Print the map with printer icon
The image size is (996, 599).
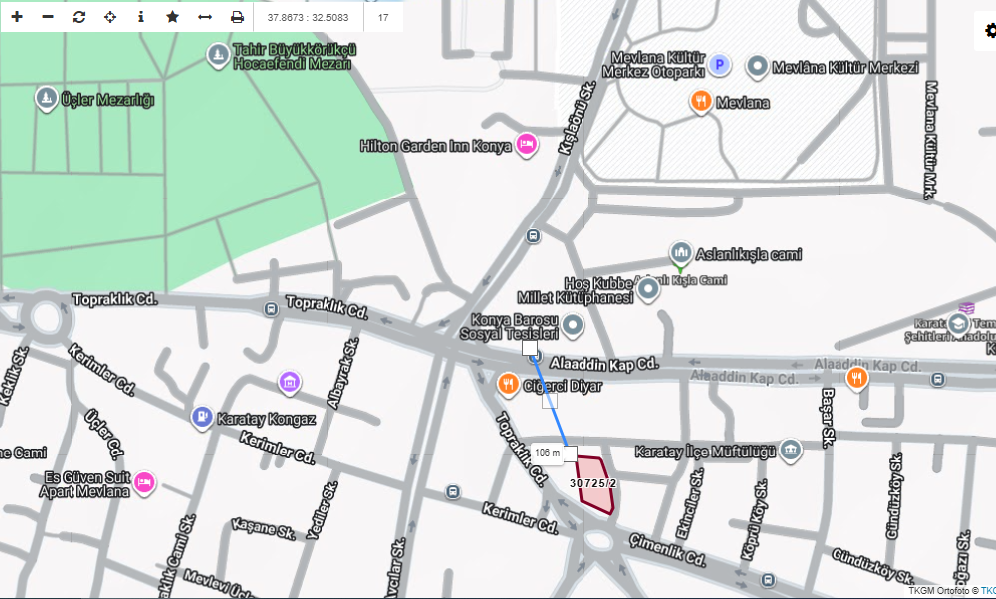pyautogui.click(x=237, y=17)
